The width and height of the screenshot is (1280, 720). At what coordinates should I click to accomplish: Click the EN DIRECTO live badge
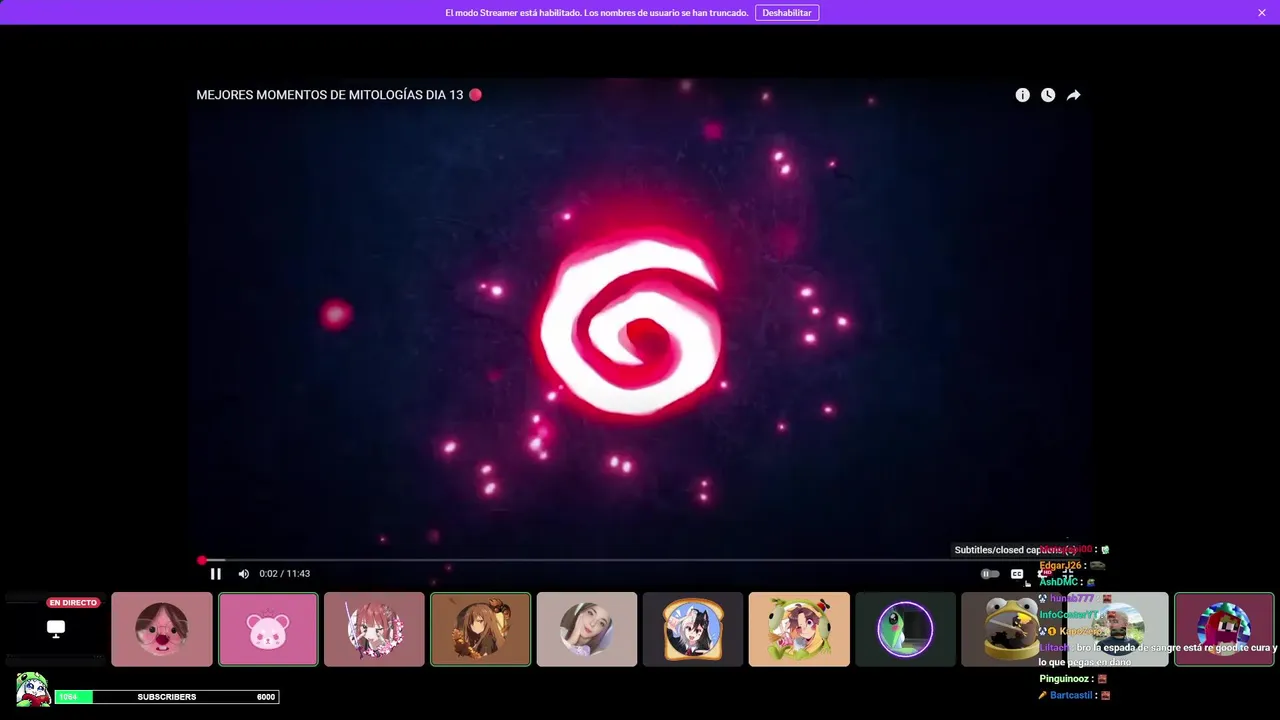pyautogui.click(x=73, y=603)
